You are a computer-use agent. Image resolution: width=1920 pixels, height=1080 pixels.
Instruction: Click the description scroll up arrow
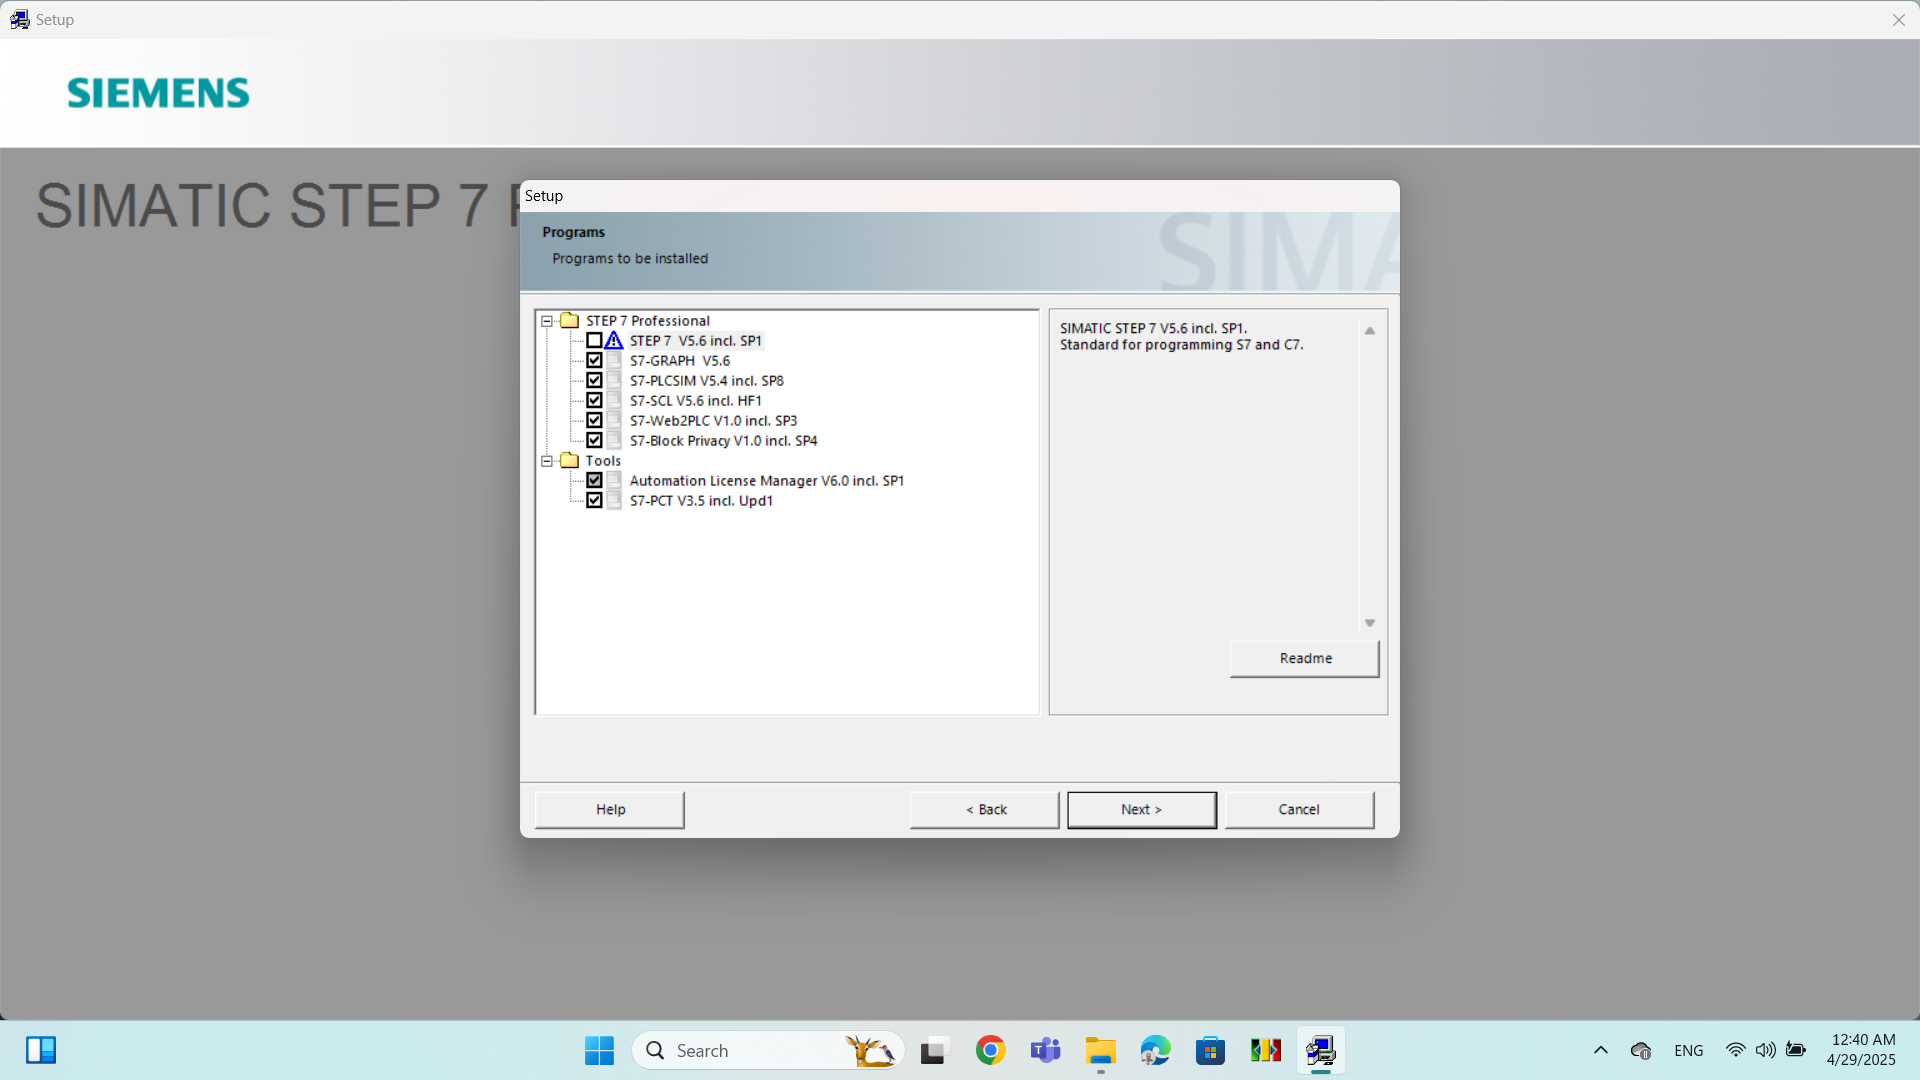coord(1370,331)
